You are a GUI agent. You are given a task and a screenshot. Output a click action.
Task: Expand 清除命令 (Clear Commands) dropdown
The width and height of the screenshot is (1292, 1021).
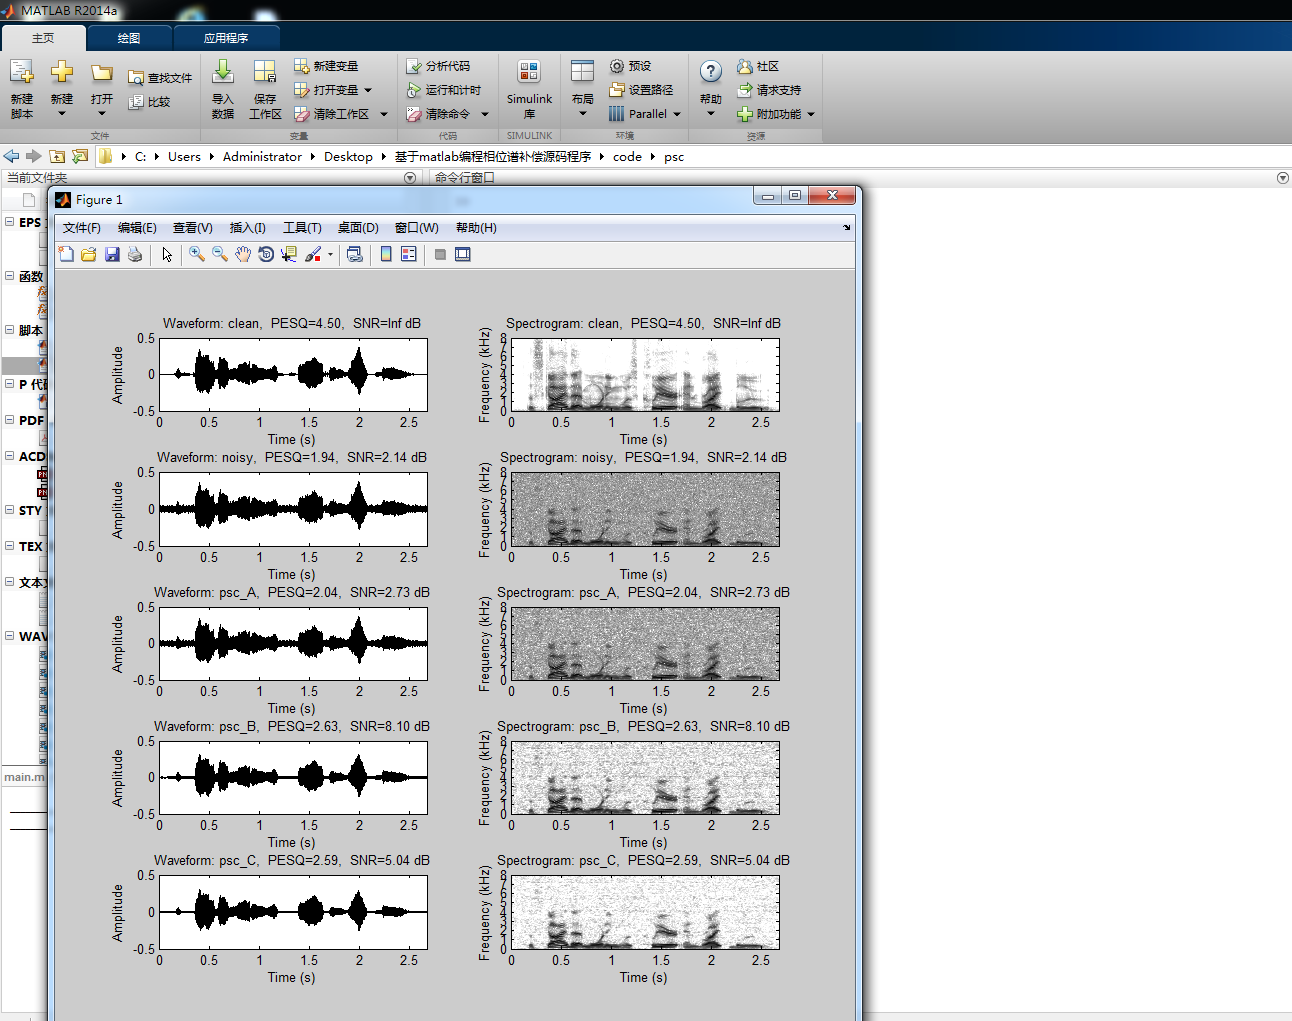[x=485, y=114]
